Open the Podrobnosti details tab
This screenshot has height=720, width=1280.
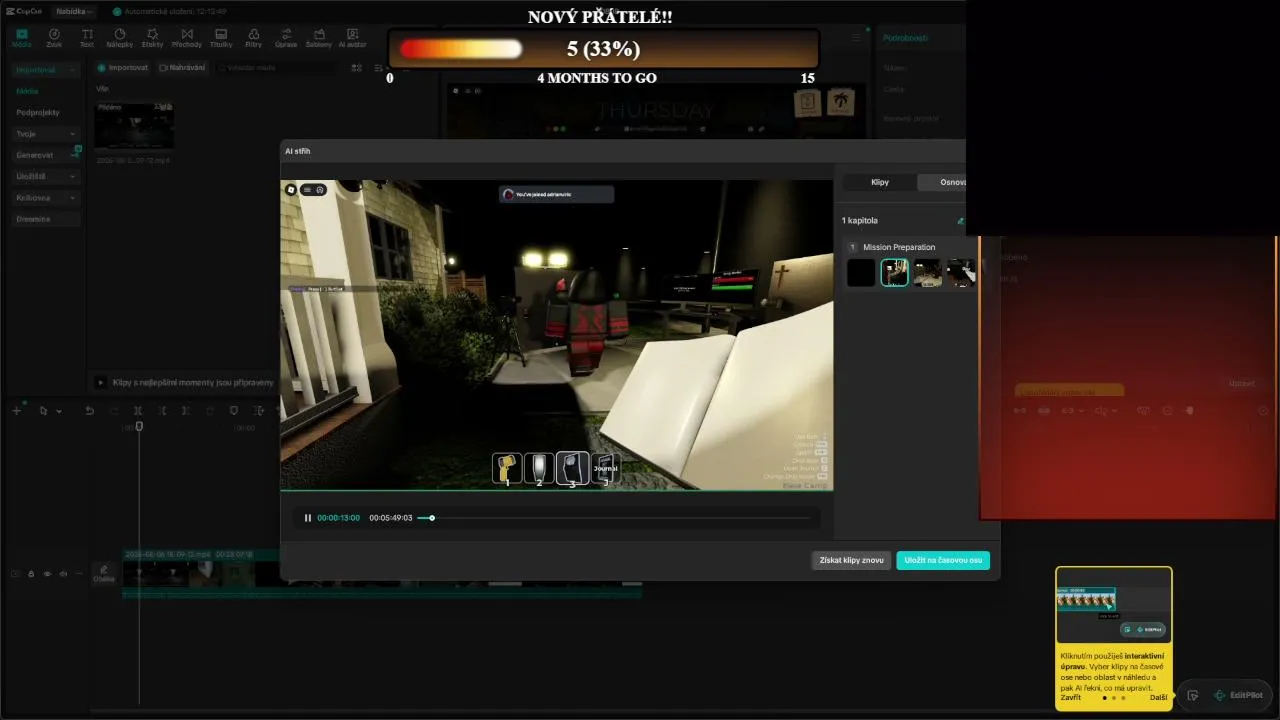click(x=905, y=38)
